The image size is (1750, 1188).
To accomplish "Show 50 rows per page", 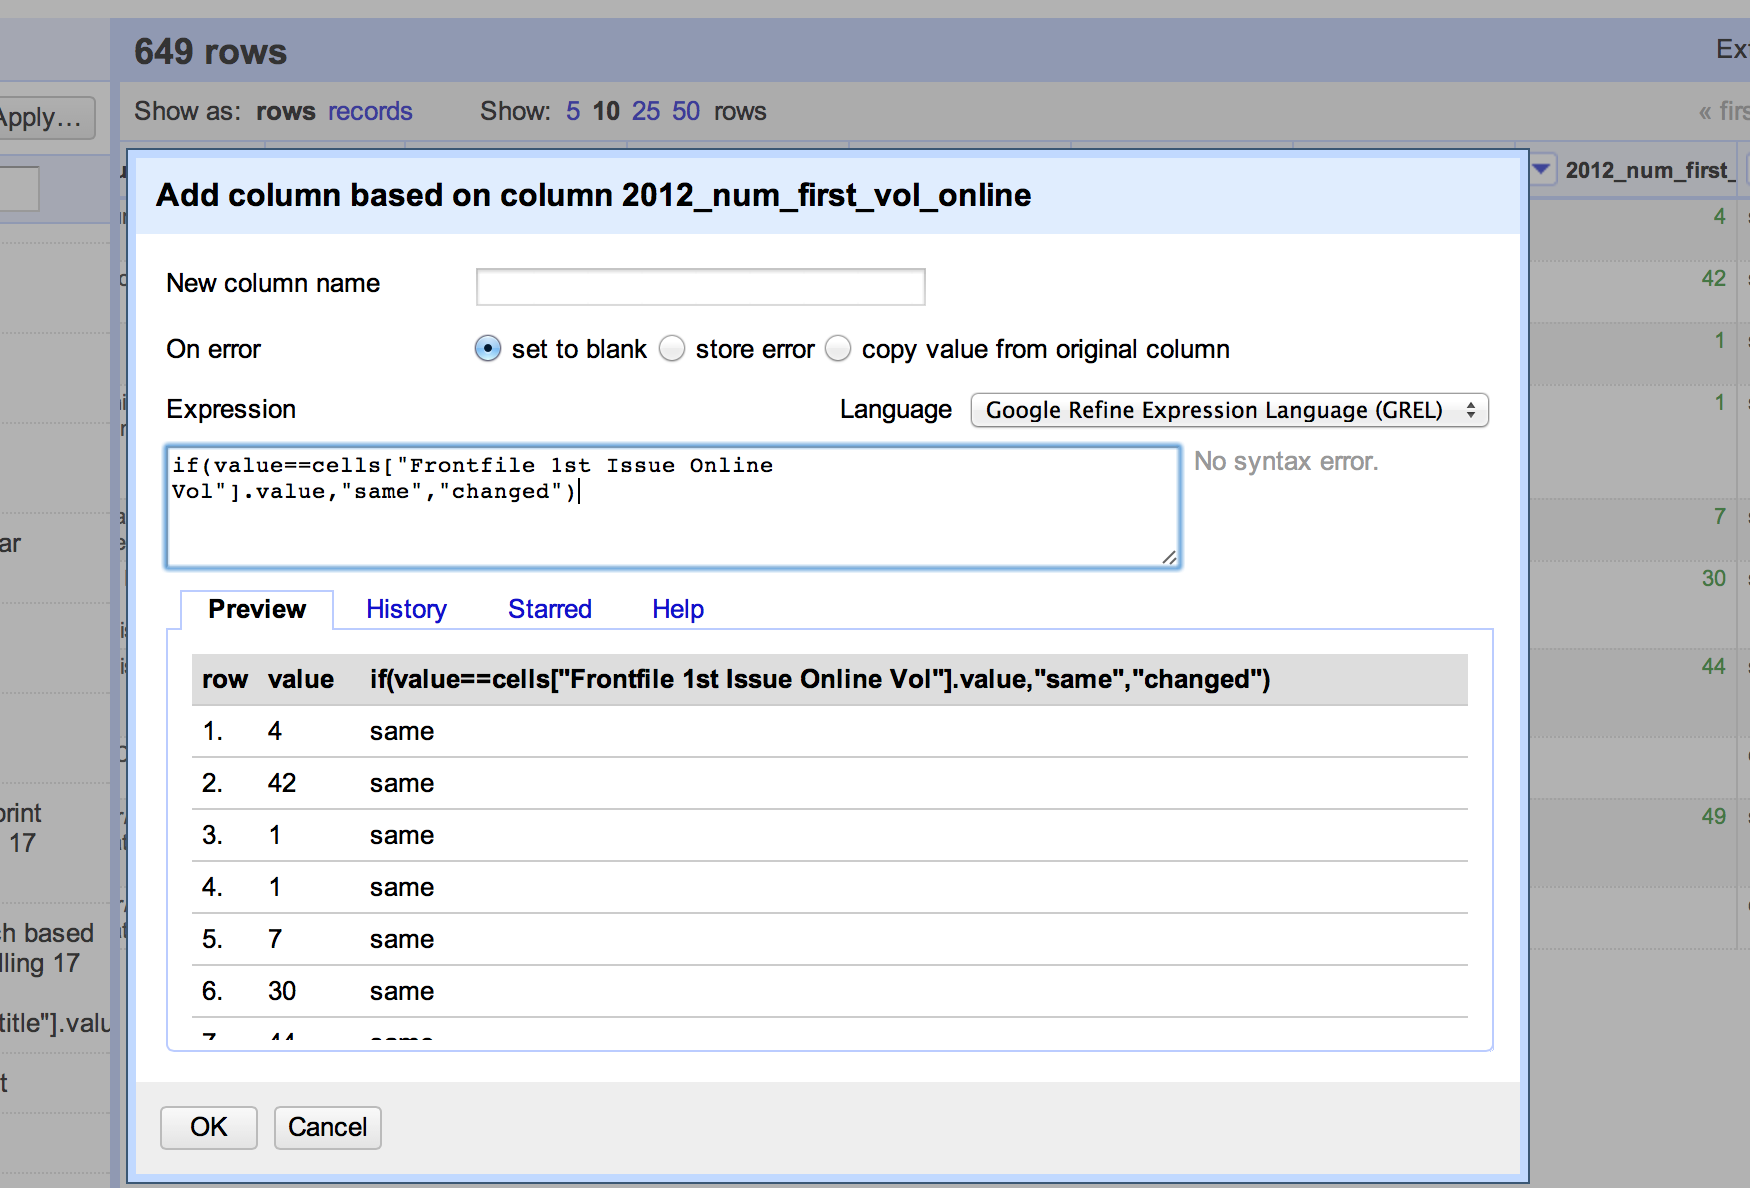I will (686, 111).
